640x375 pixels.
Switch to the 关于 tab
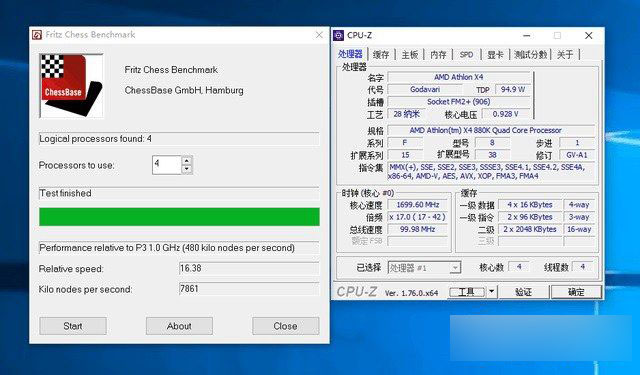[565, 55]
